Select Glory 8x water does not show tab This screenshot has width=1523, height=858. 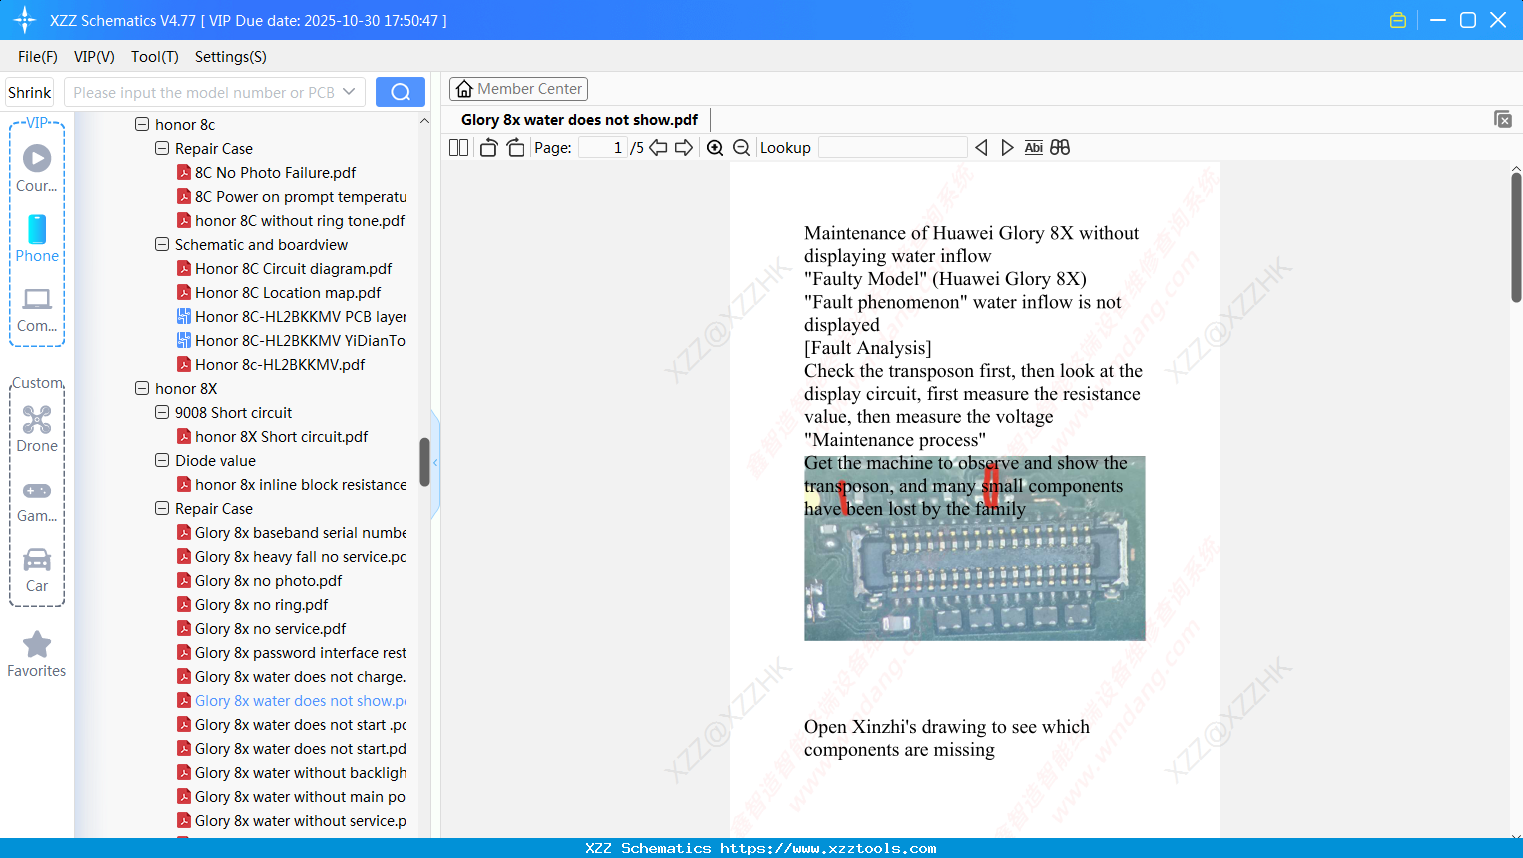[579, 119]
